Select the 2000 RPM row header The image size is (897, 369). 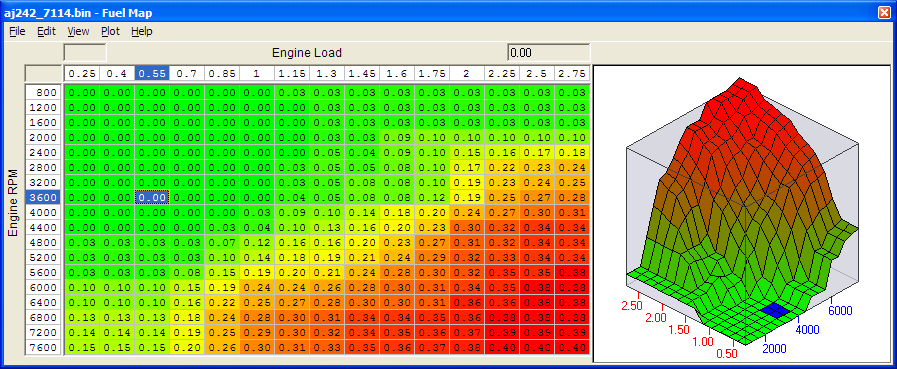tap(44, 137)
